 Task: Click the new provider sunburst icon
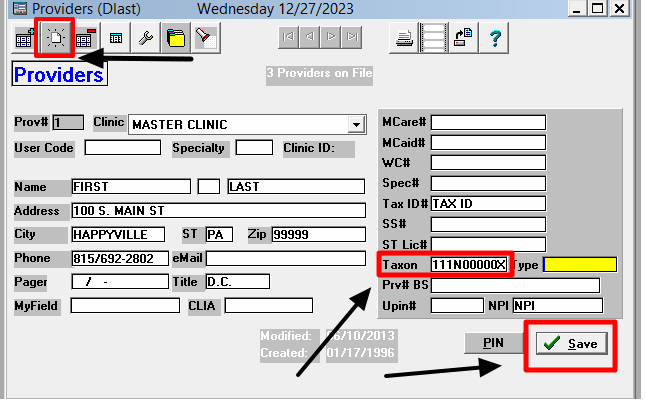tap(54, 40)
